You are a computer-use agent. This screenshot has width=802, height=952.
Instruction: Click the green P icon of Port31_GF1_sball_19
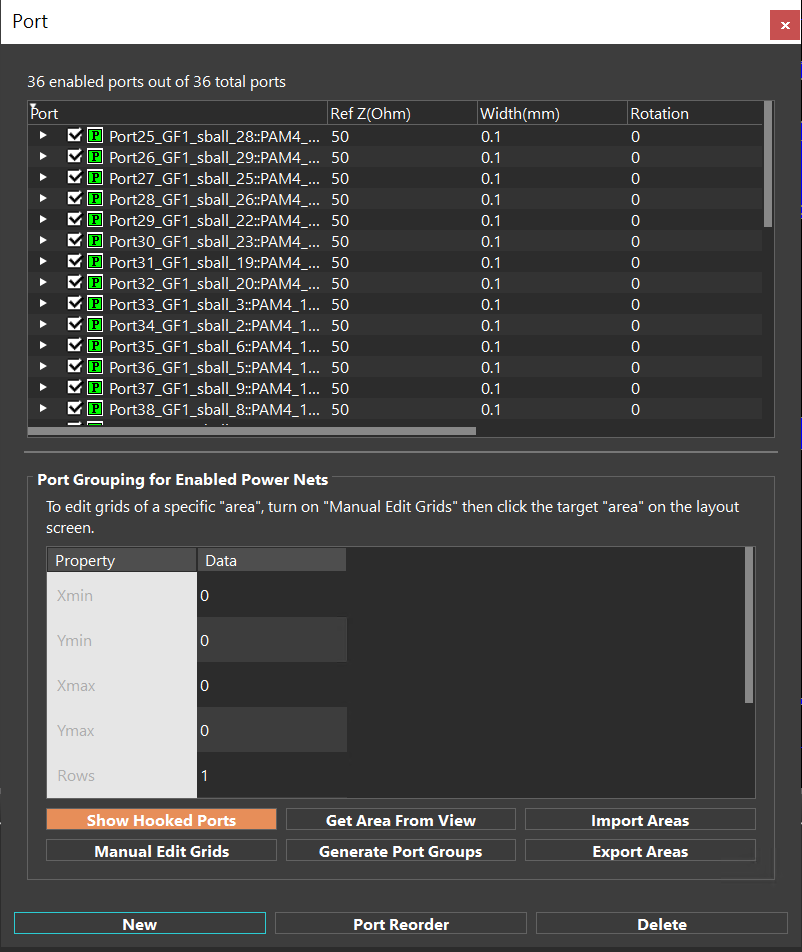pyautogui.click(x=95, y=261)
